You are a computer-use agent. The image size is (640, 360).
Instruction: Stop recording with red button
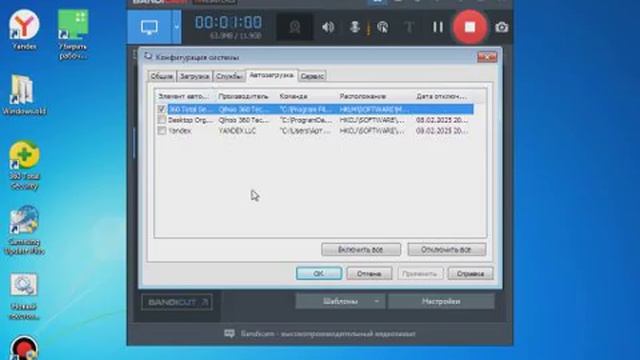tap(470, 27)
